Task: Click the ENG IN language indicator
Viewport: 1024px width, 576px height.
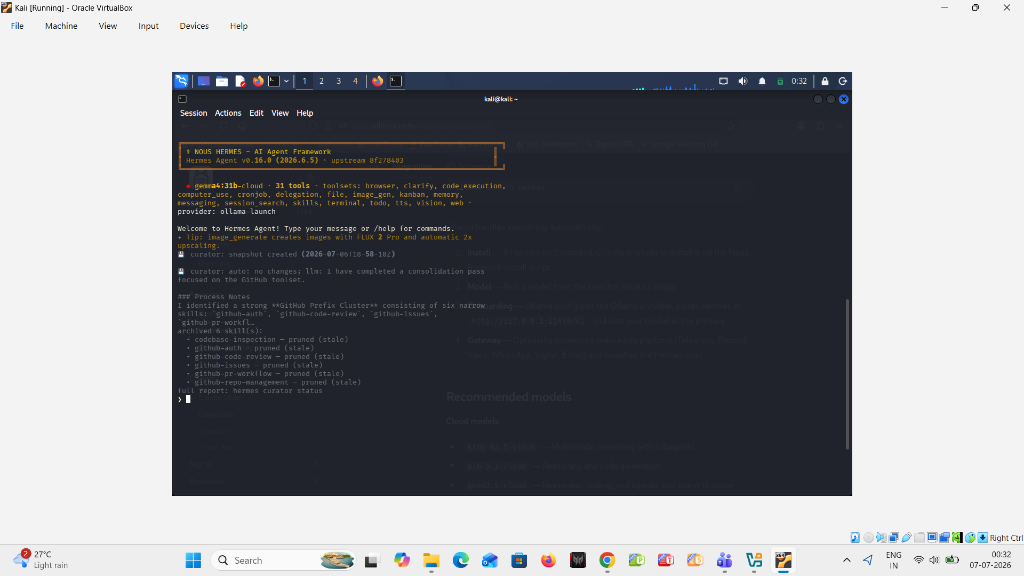Action: [x=893, y=560]
